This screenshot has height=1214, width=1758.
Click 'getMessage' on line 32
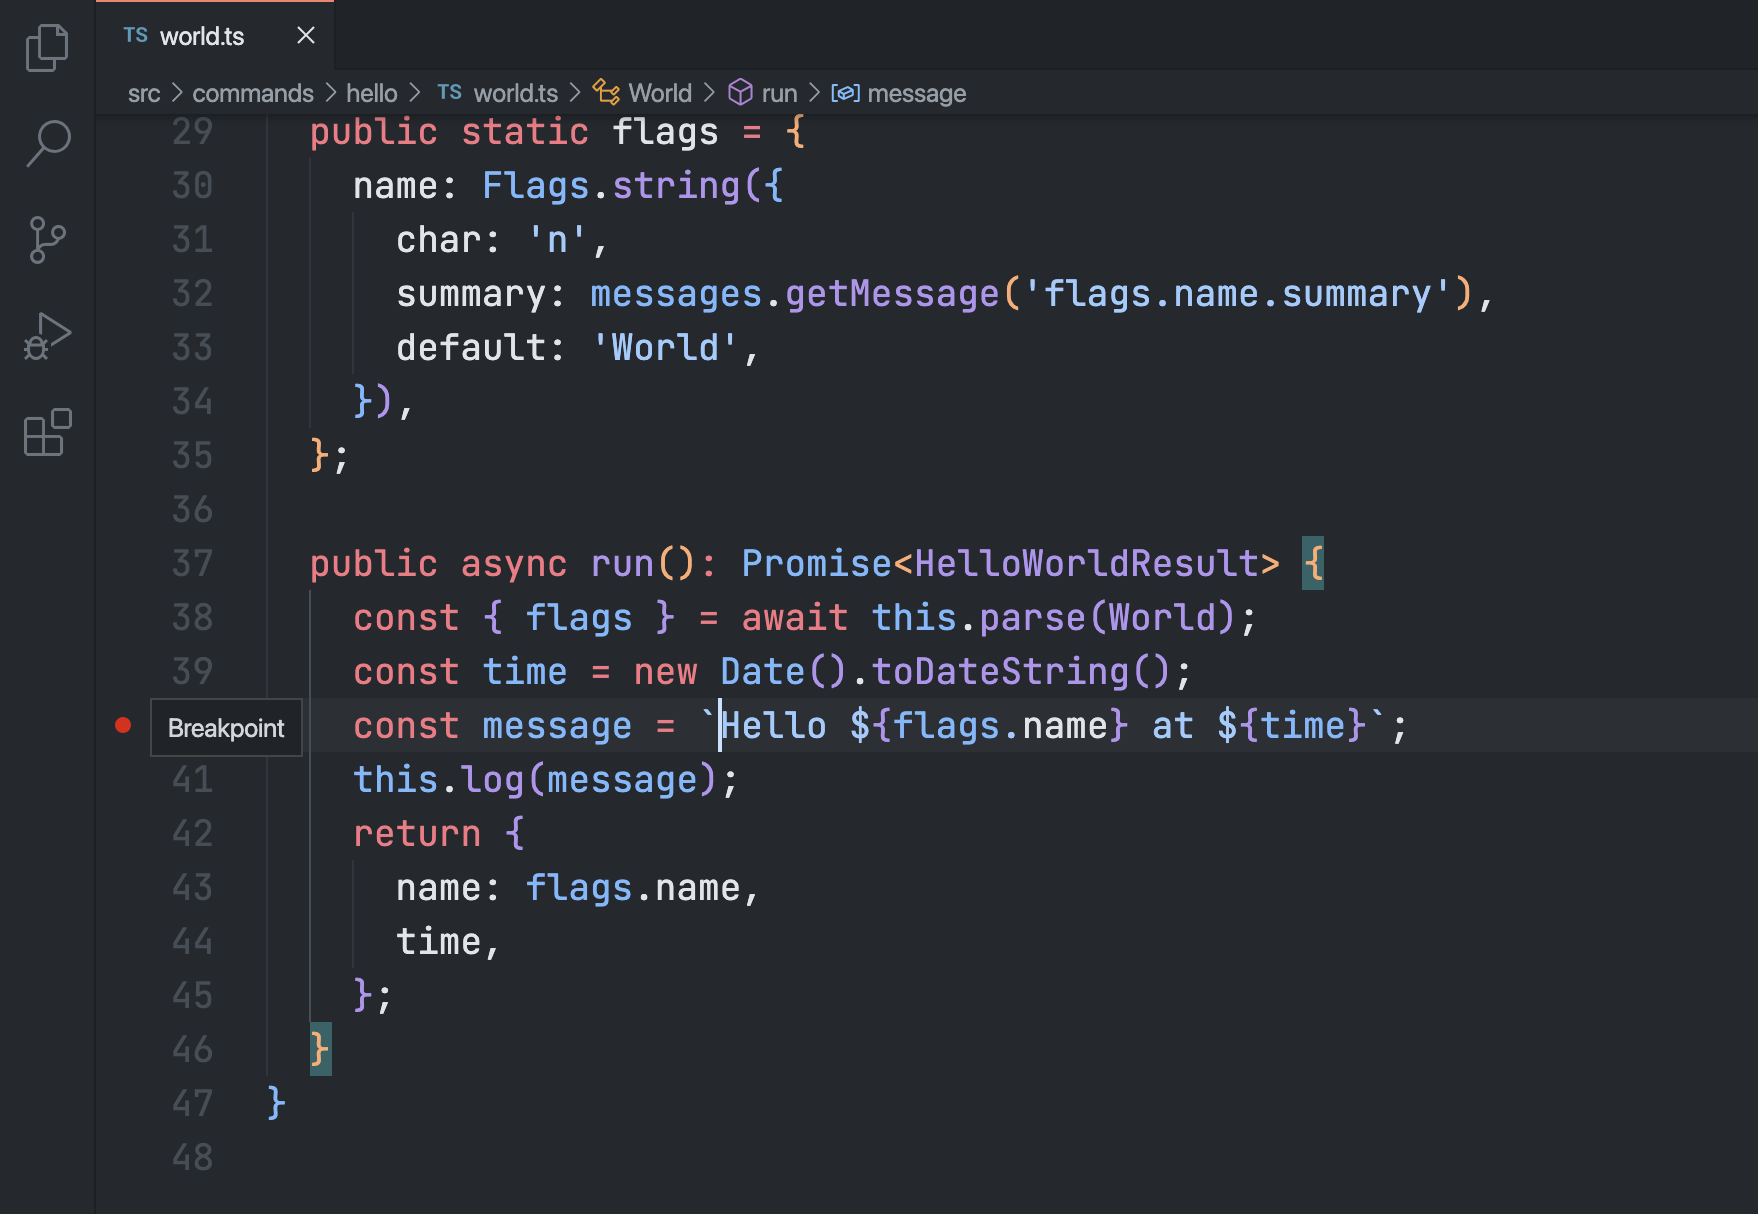[892, 294]
